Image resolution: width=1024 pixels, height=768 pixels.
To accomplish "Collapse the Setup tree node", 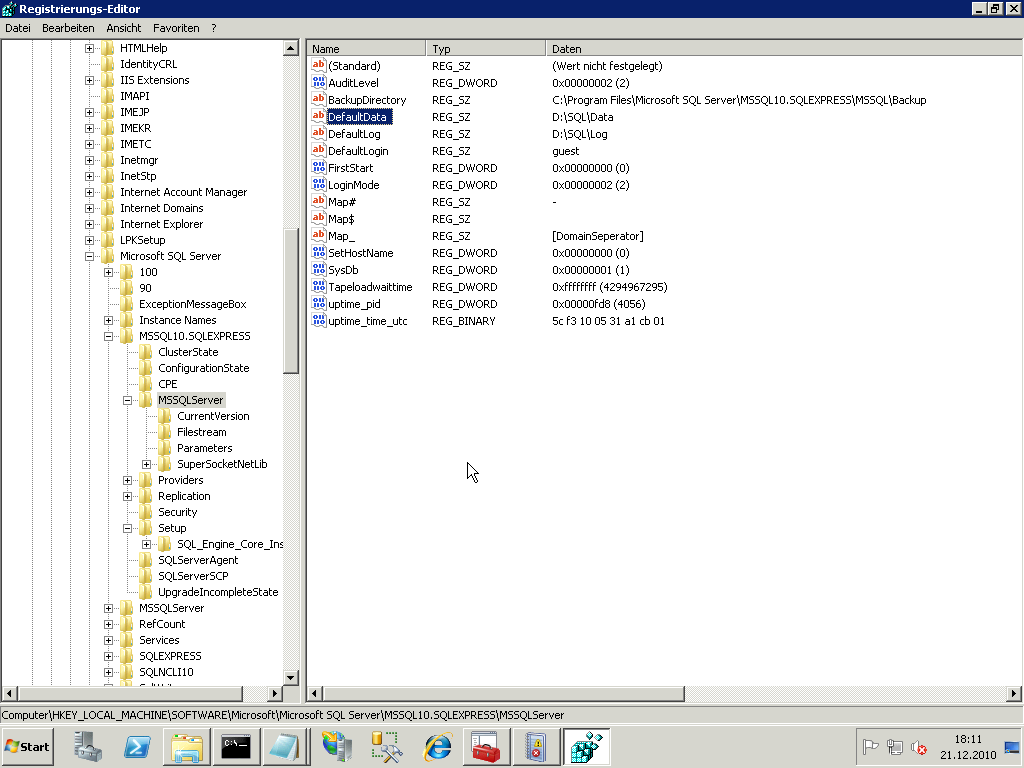I will [x=128, y=528].
